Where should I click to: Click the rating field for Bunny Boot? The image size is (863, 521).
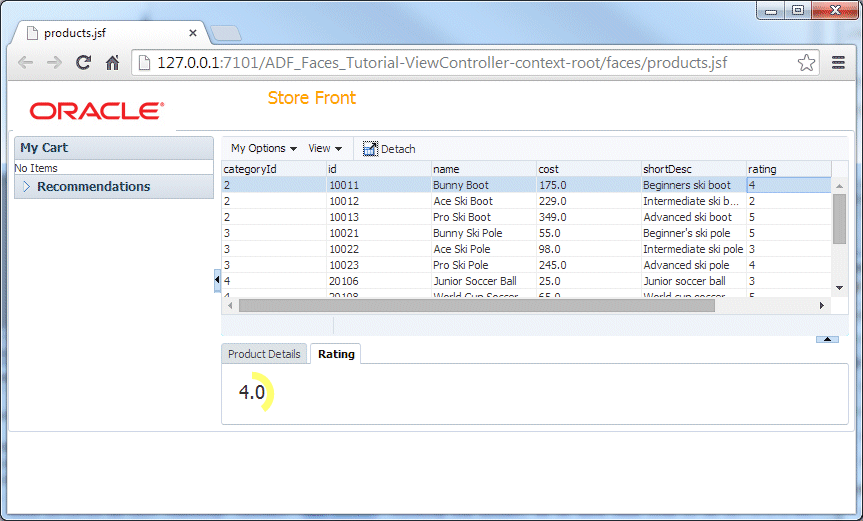(788, 185)
